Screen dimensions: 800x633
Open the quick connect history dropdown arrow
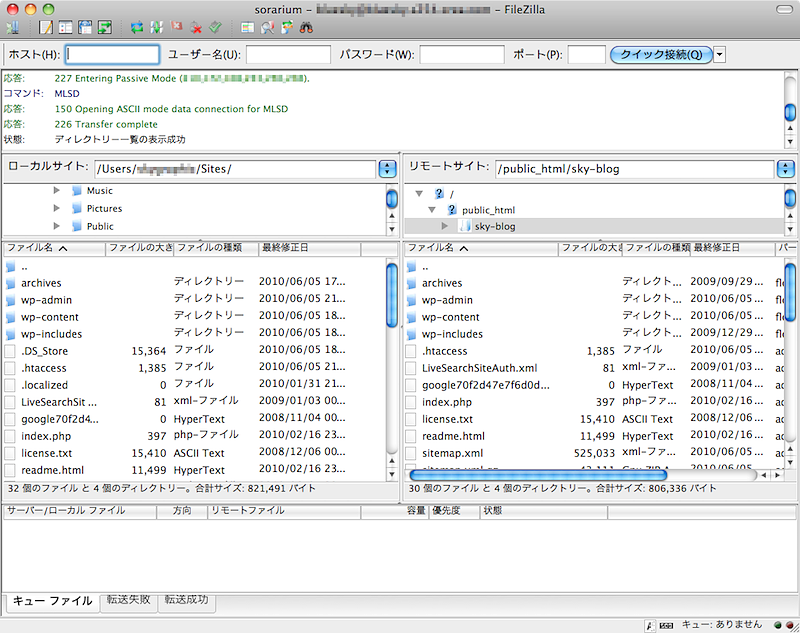(719, 55)
